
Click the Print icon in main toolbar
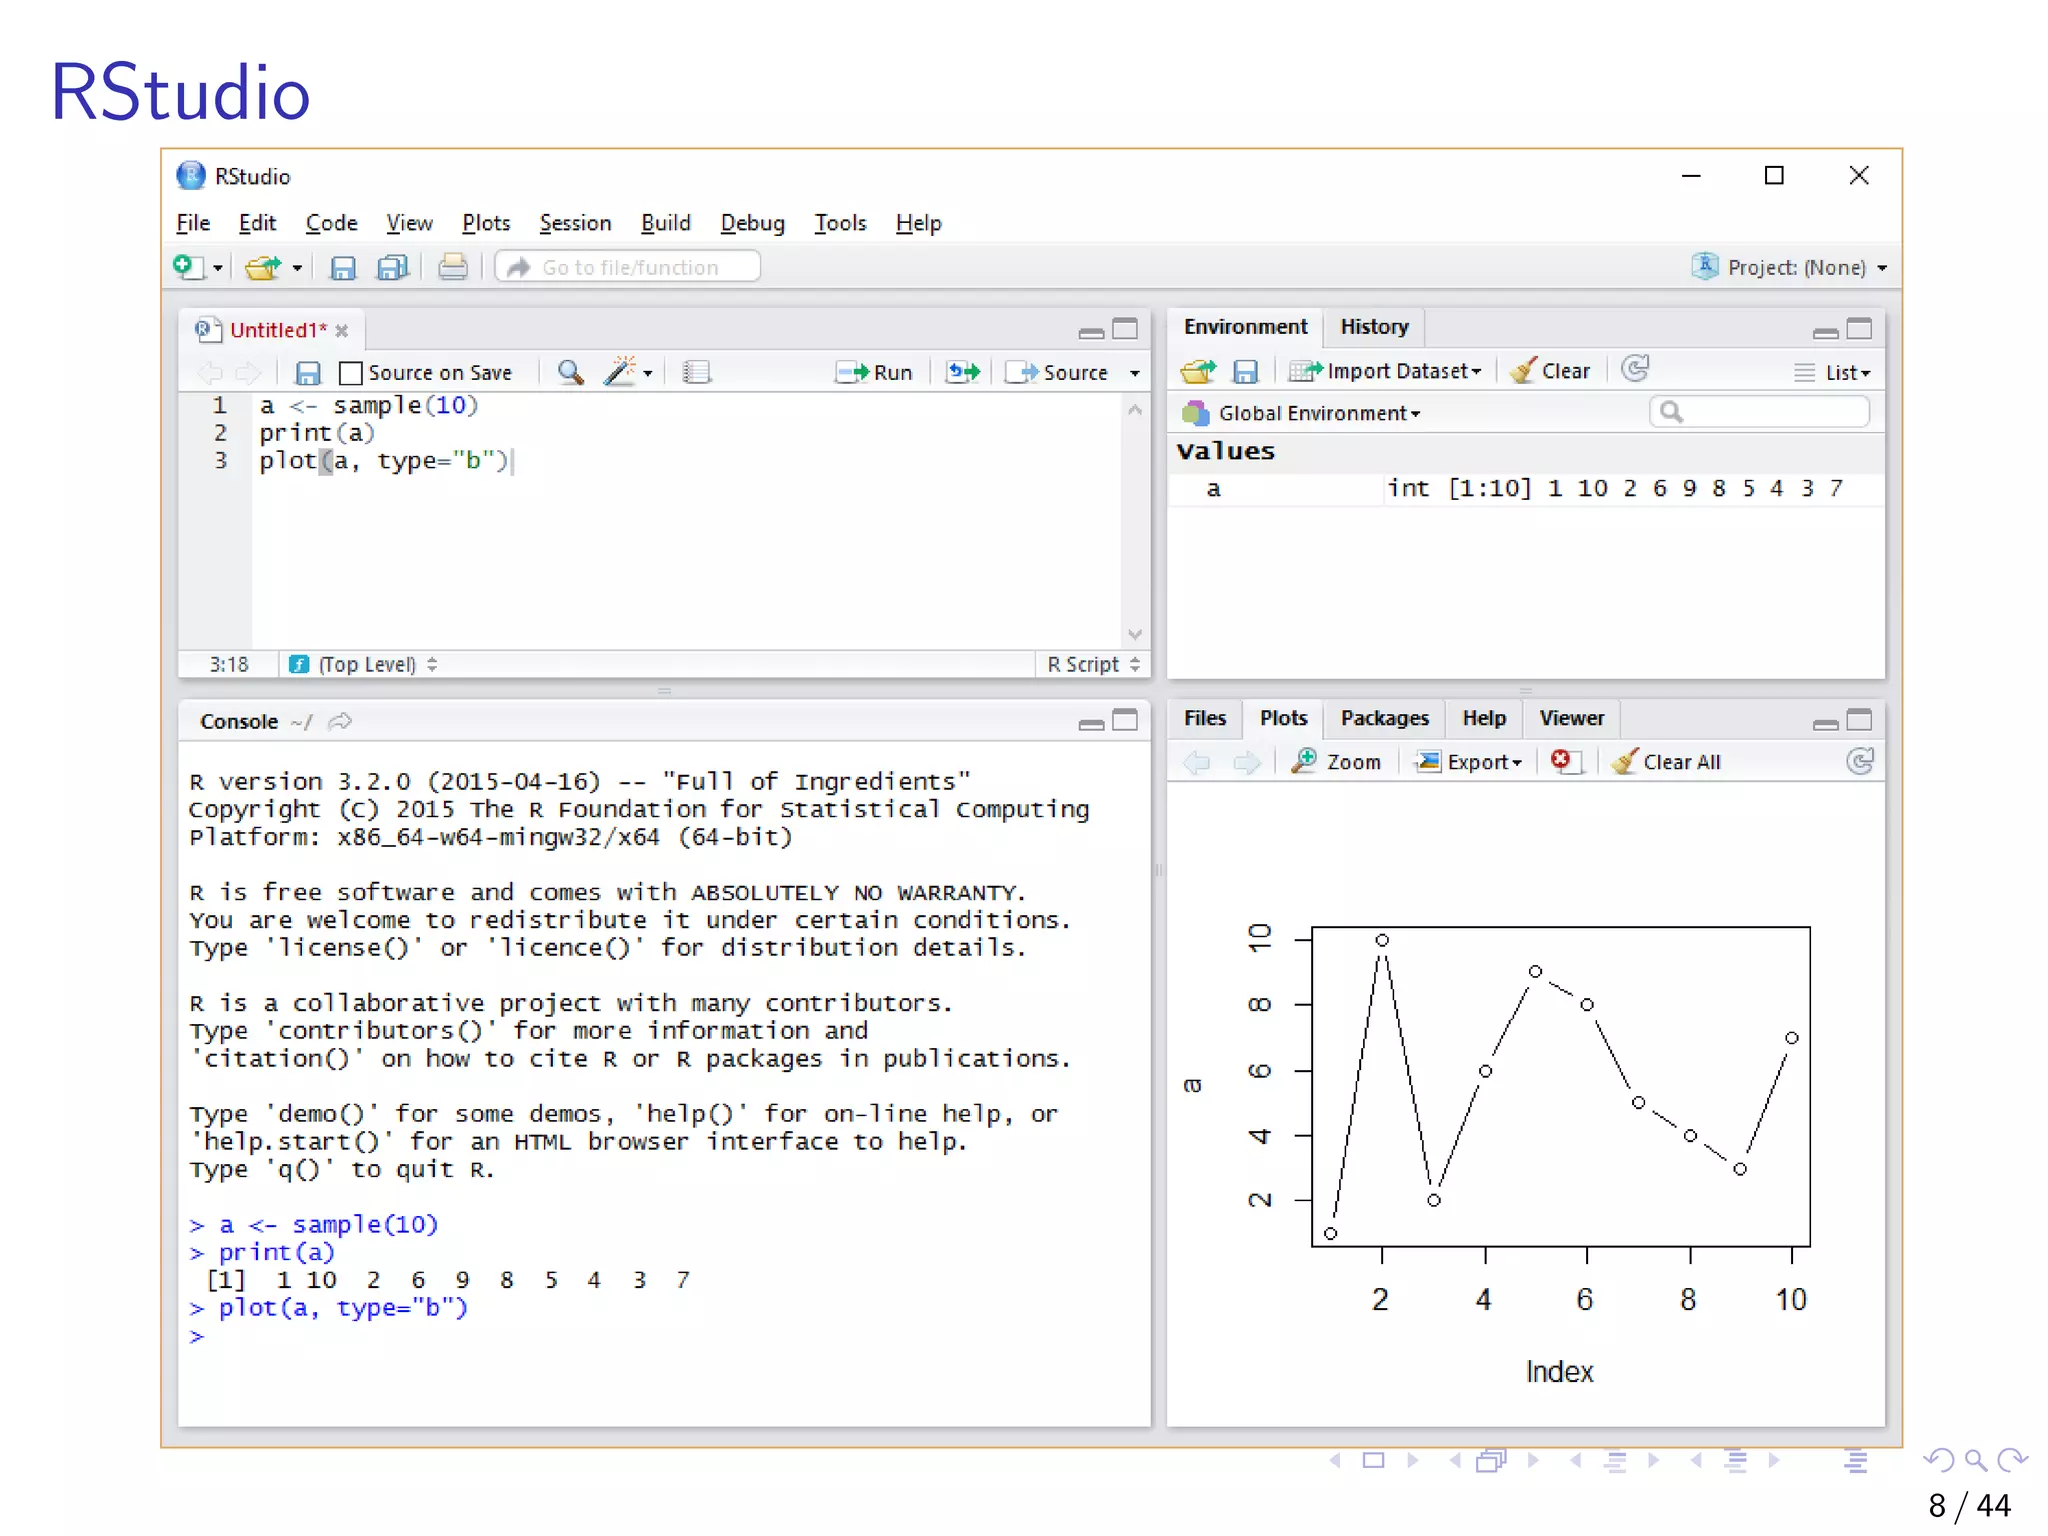[x=453, y=267]
